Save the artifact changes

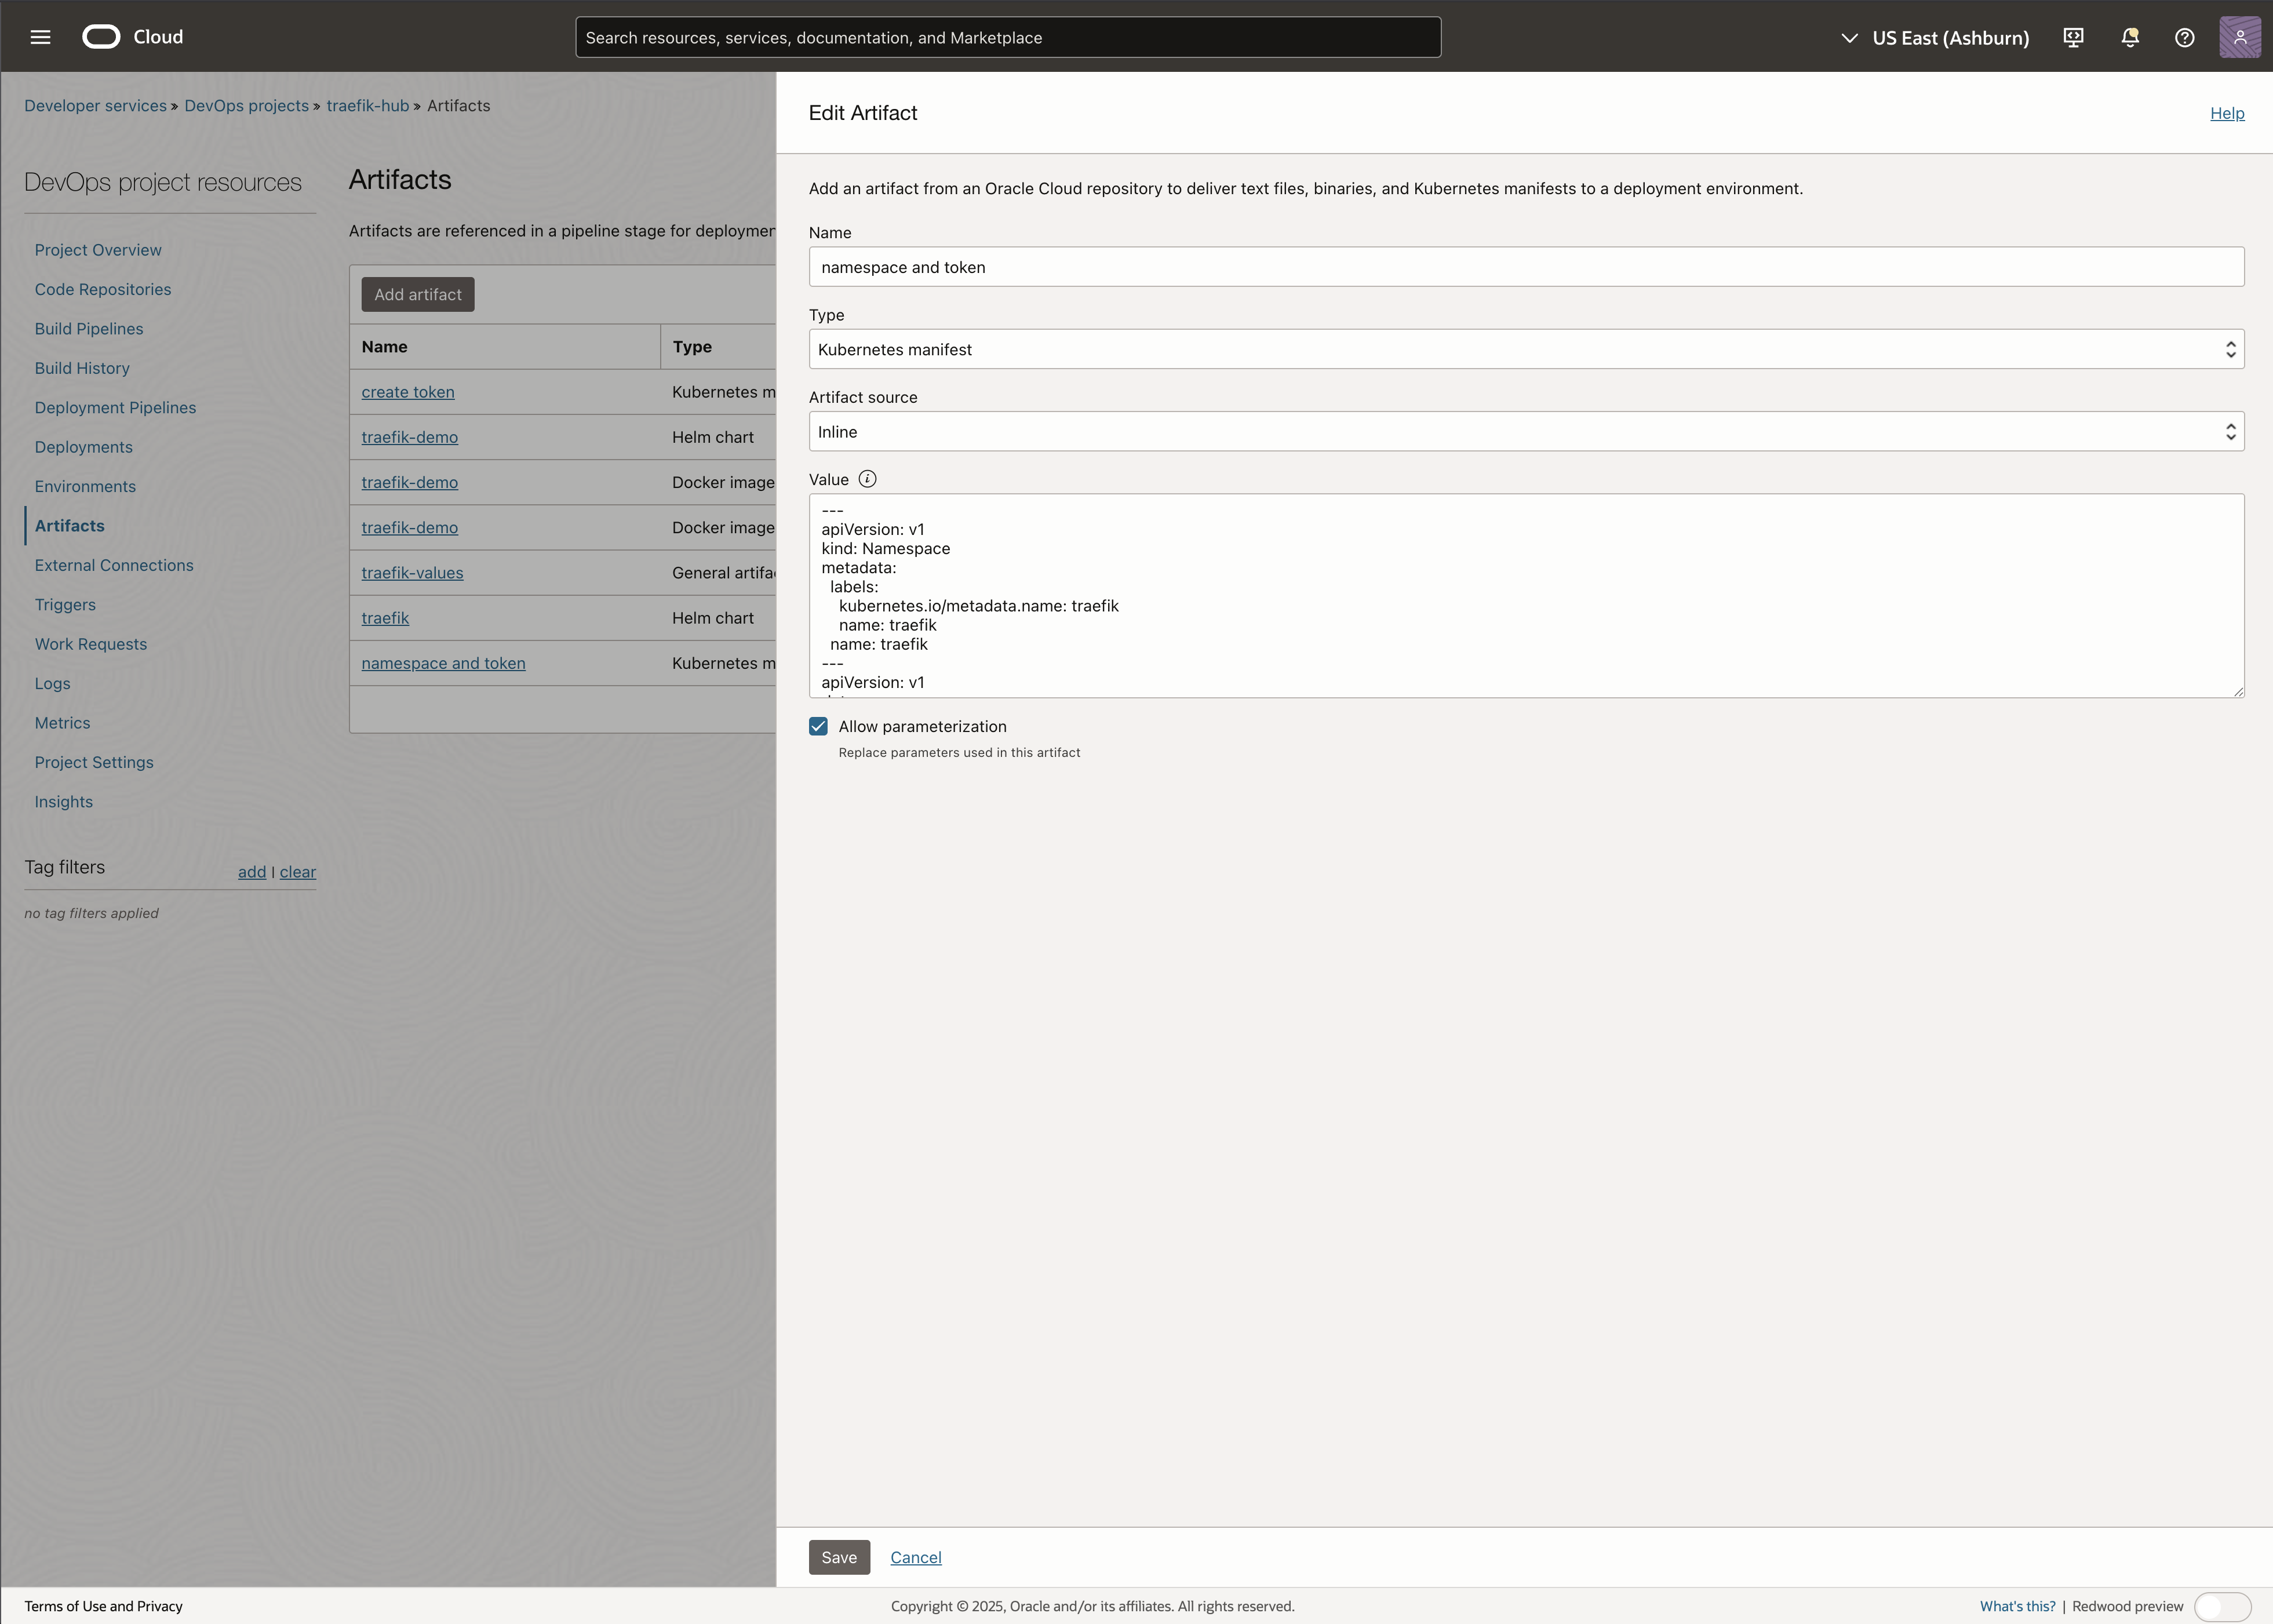[x=838, y=1557]
